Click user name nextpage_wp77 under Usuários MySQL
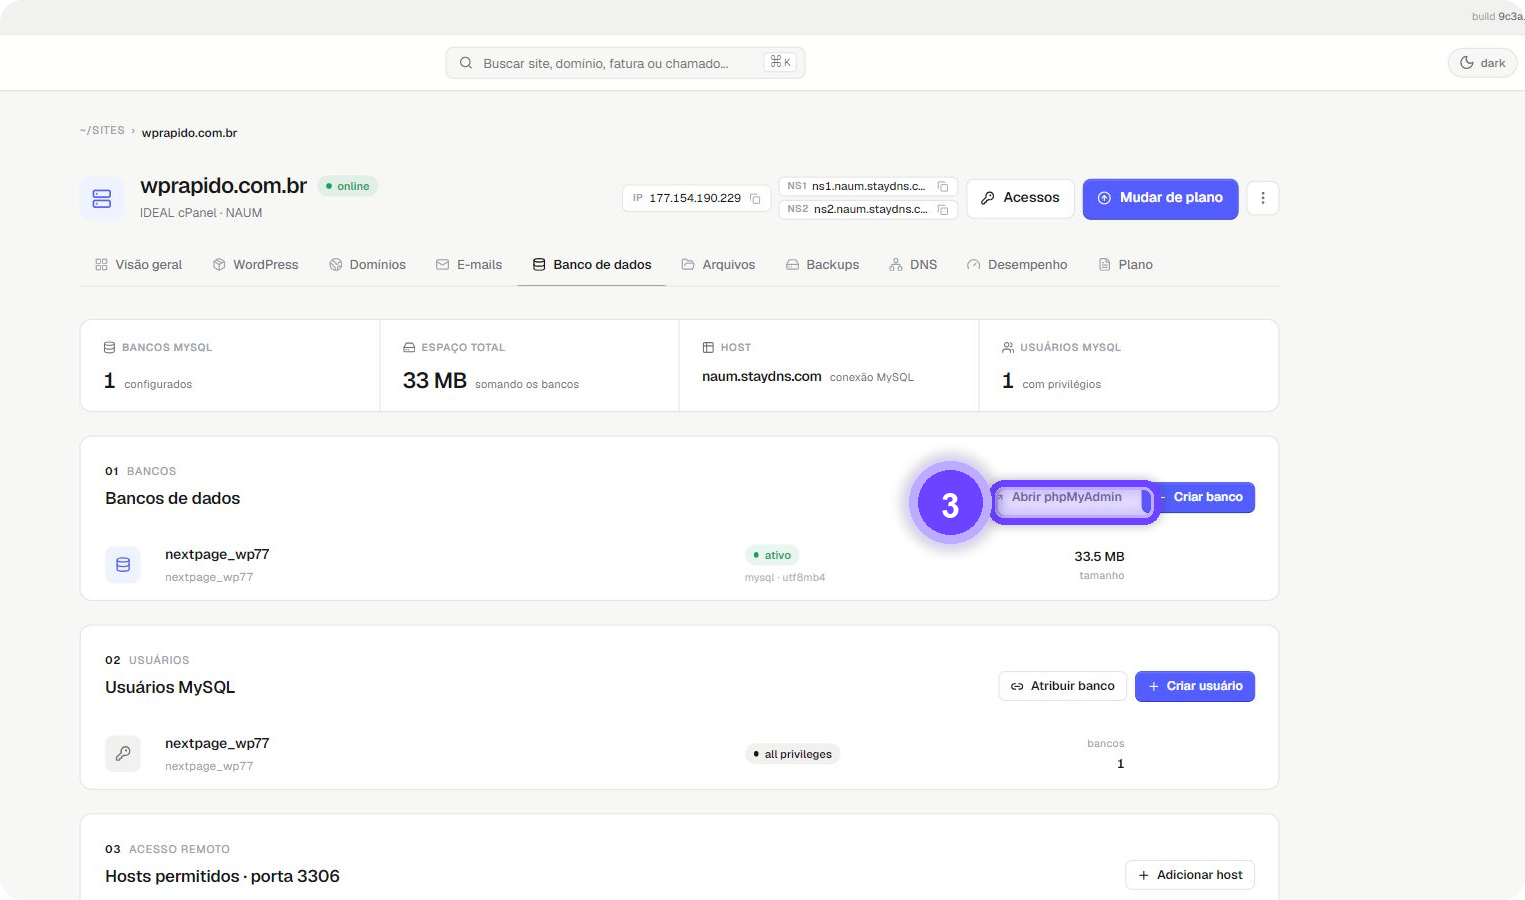 [217, 743]
